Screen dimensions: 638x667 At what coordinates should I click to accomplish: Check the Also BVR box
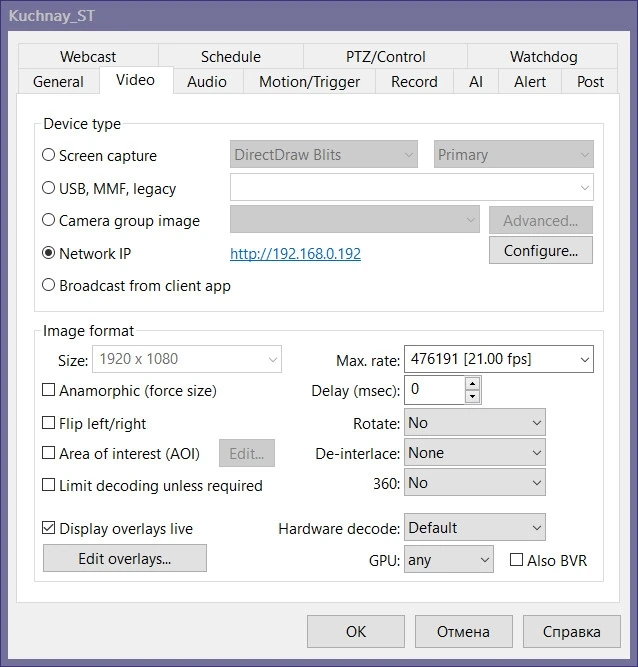pos(516,560)
